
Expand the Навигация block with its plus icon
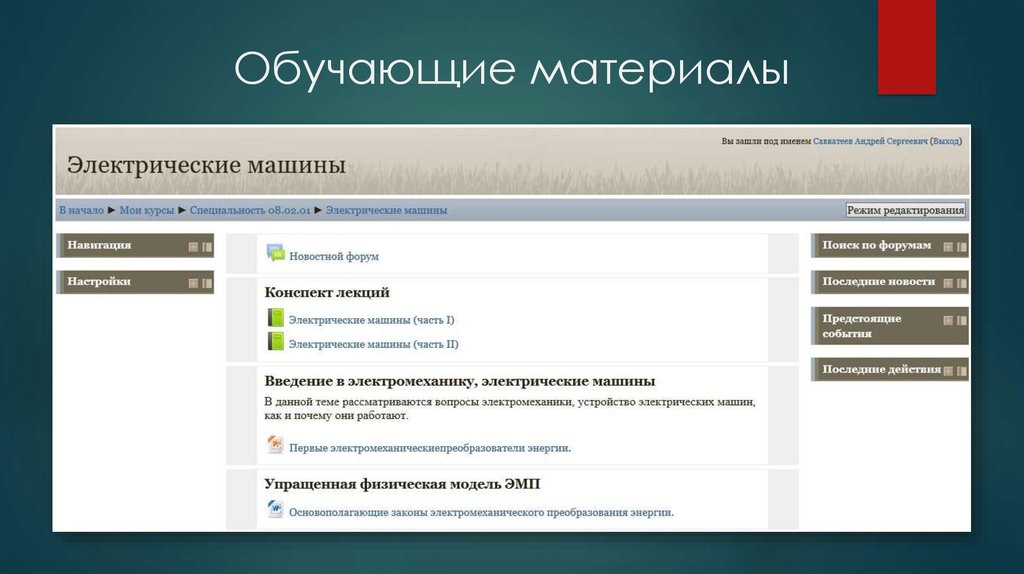click(193, 247)
